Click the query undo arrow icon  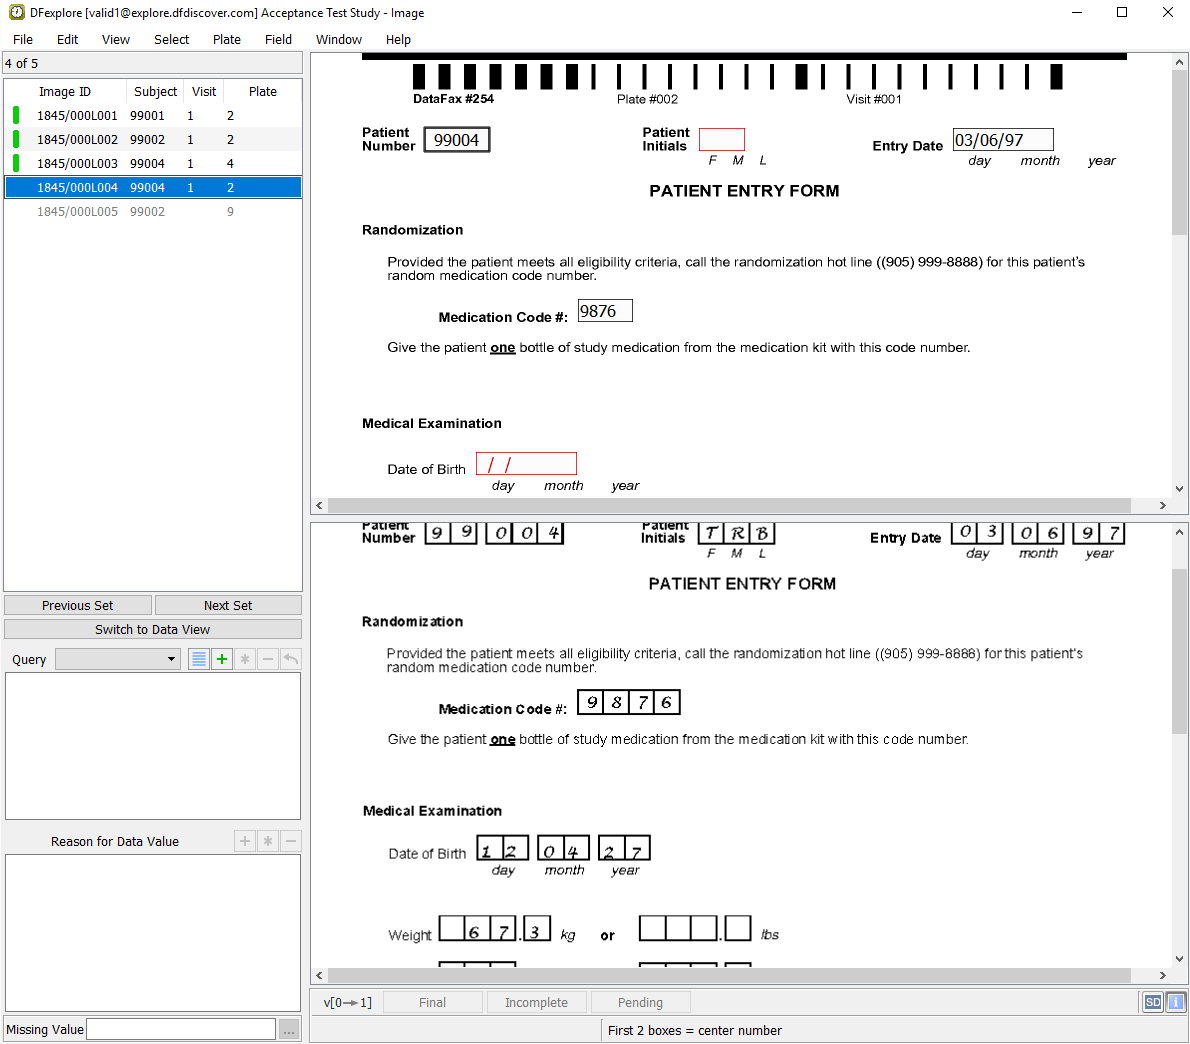[291, 659]
